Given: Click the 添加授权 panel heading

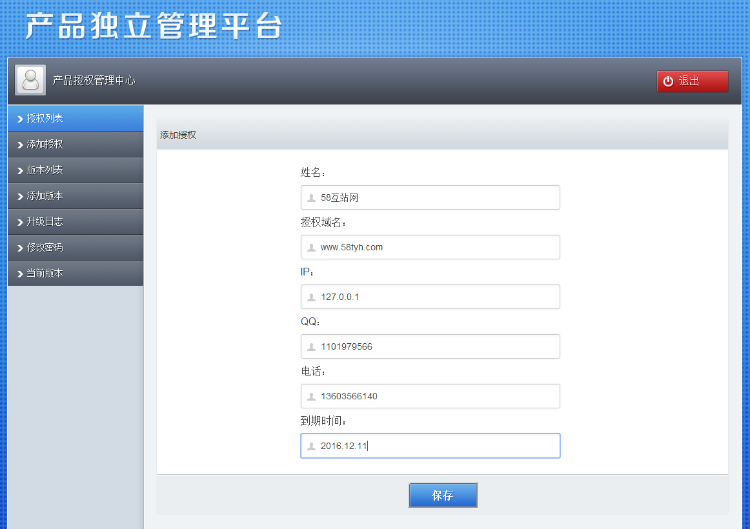Looking at the screenshot, I should [178, 135].
